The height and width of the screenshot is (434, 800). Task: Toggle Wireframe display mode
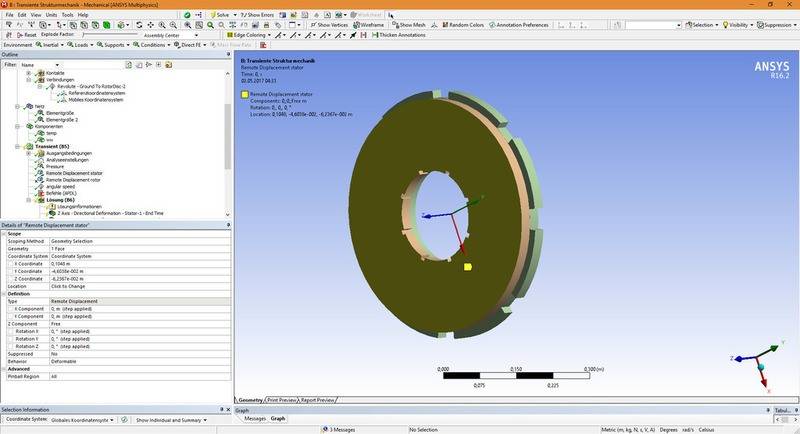tap(368, 24)
